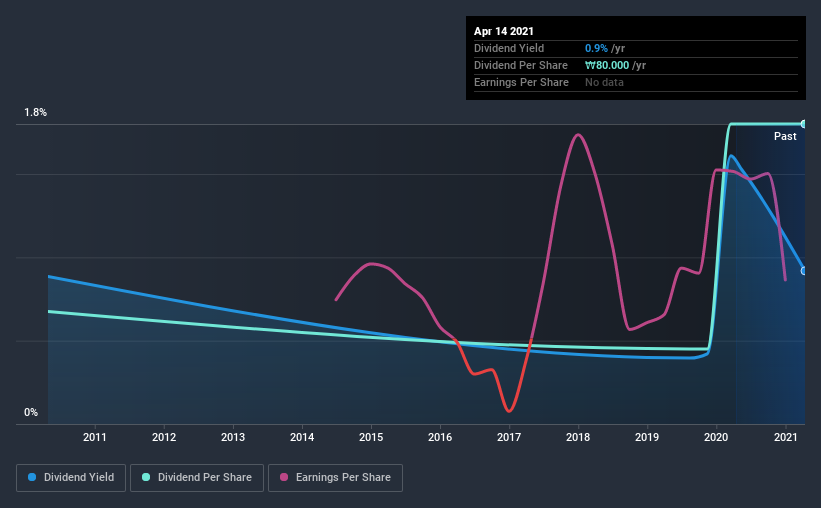Toggle the Dividend Yield legend button

(71, 478)
